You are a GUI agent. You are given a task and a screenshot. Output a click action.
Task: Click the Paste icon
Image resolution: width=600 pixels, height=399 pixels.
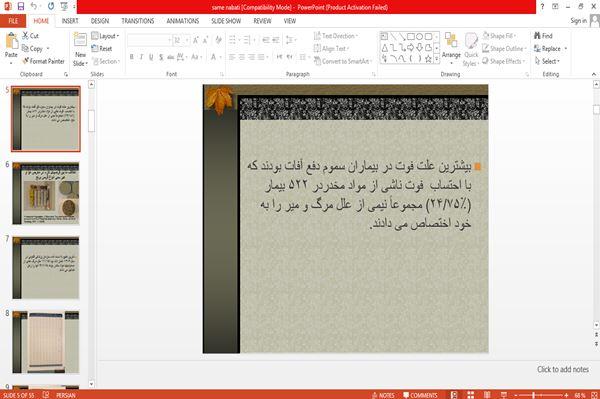pos(11,42)
